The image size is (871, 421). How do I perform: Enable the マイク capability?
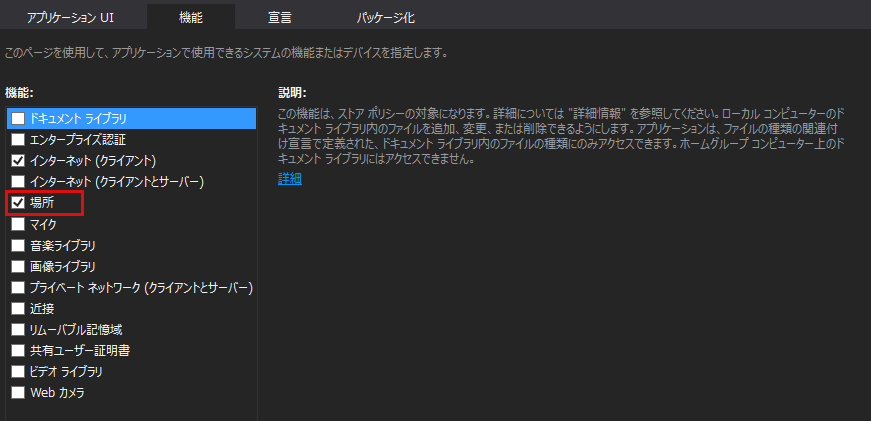tap(18, 224)
